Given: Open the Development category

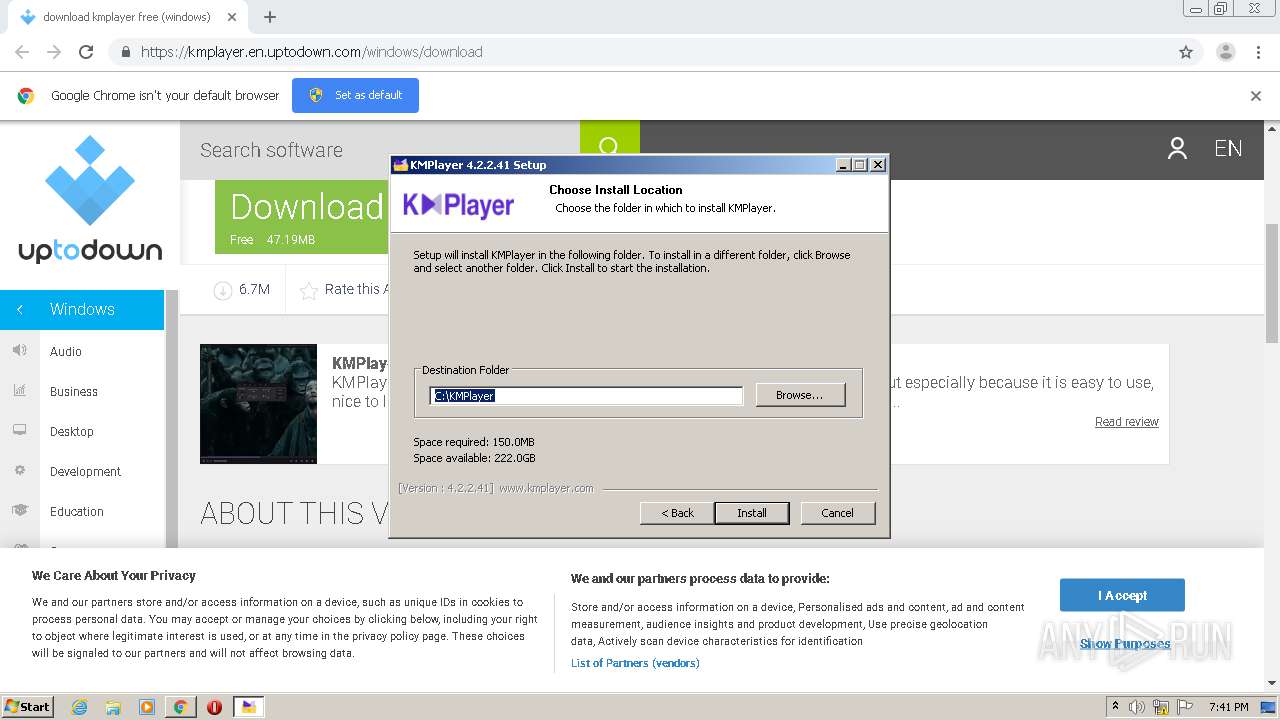Looking at the screenshot, I should [86, 472].
